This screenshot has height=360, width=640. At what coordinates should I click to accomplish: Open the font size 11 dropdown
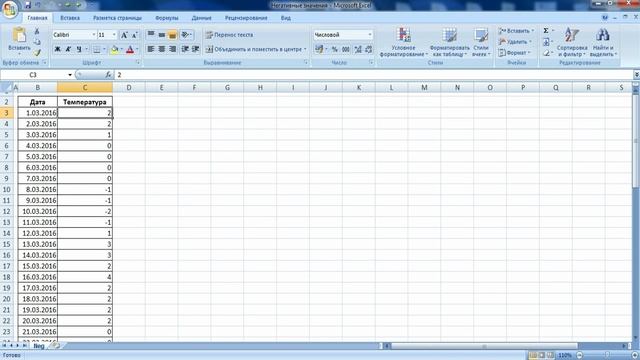(114, 35)
